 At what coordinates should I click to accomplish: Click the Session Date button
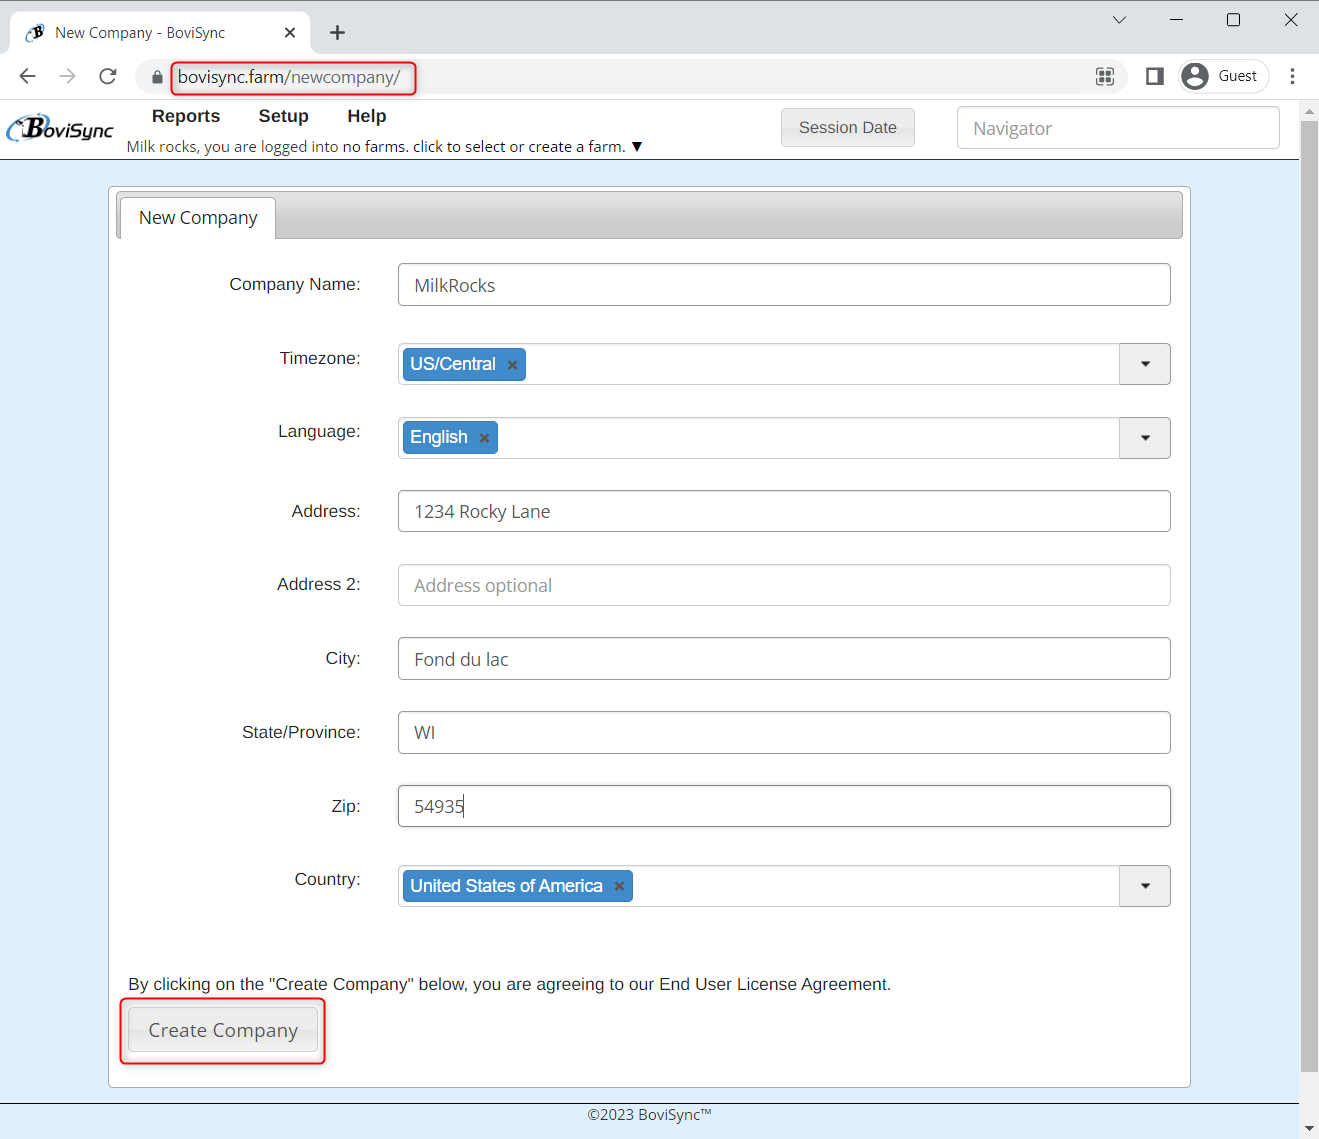pyautogui.click(x=848, y=128)
